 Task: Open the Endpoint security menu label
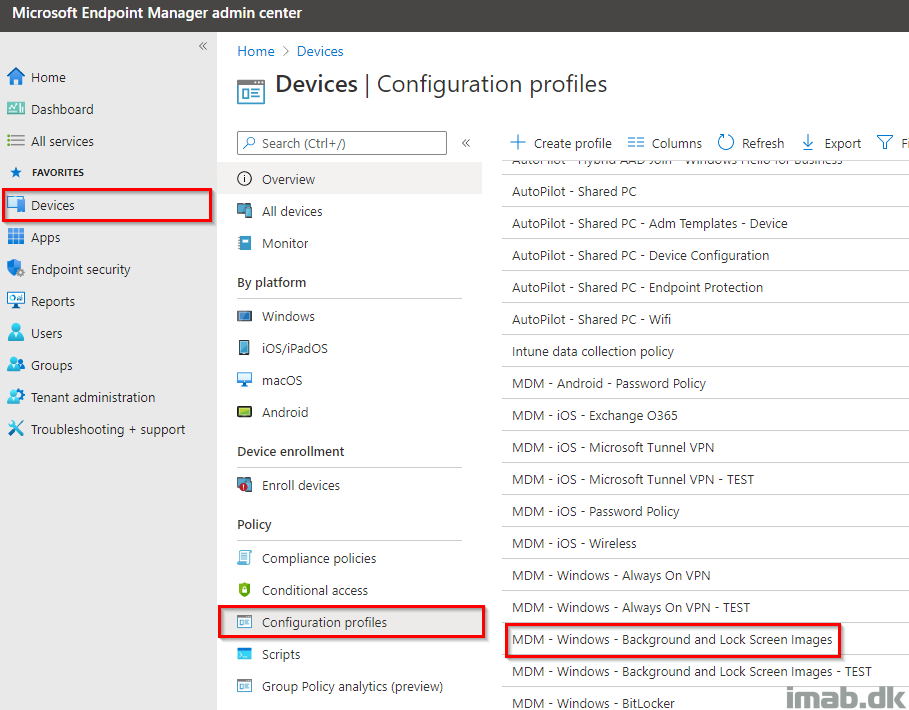point(81,269)
